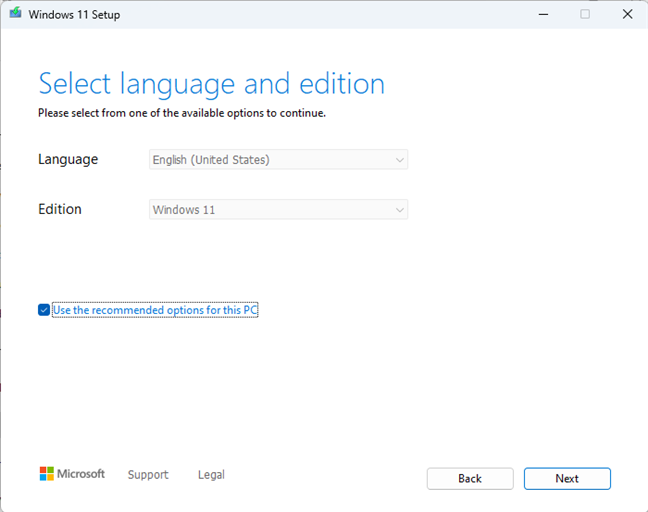Click the Windows 11 Setup title bar icon
This screenshot has width=648, height=512.
[15, 14]
